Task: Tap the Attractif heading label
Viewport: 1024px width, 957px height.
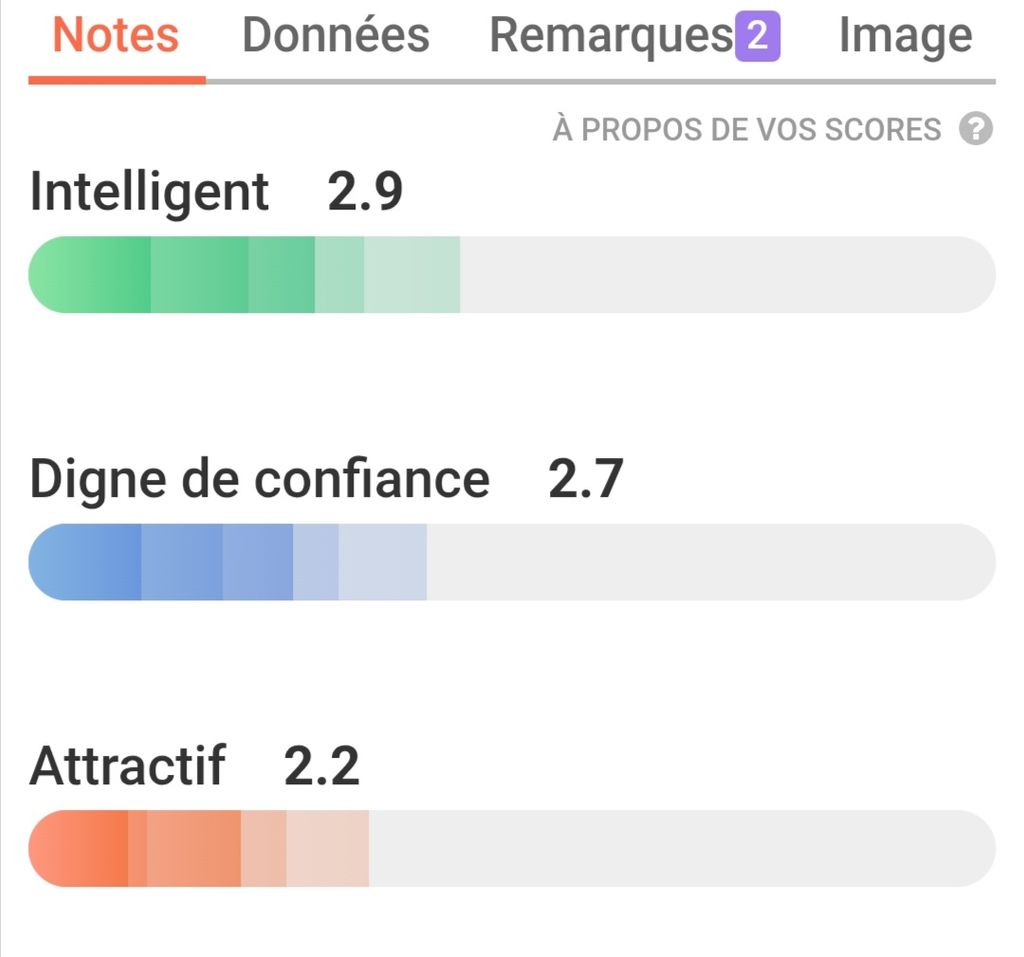Action: pyautogui.click(x=128, y=766)
